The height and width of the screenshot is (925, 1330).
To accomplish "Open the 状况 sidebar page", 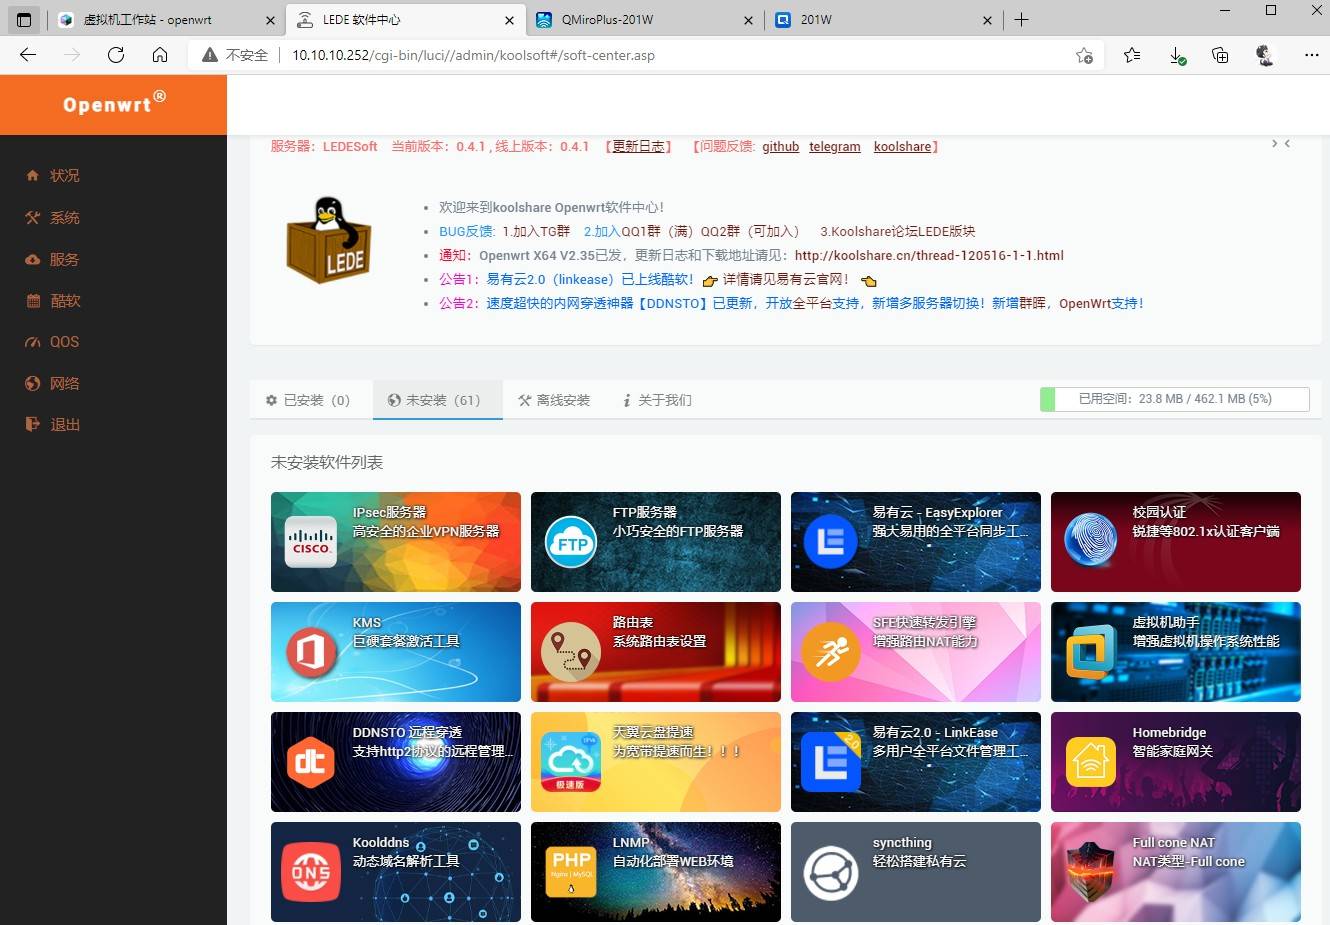I will point(63,176).
